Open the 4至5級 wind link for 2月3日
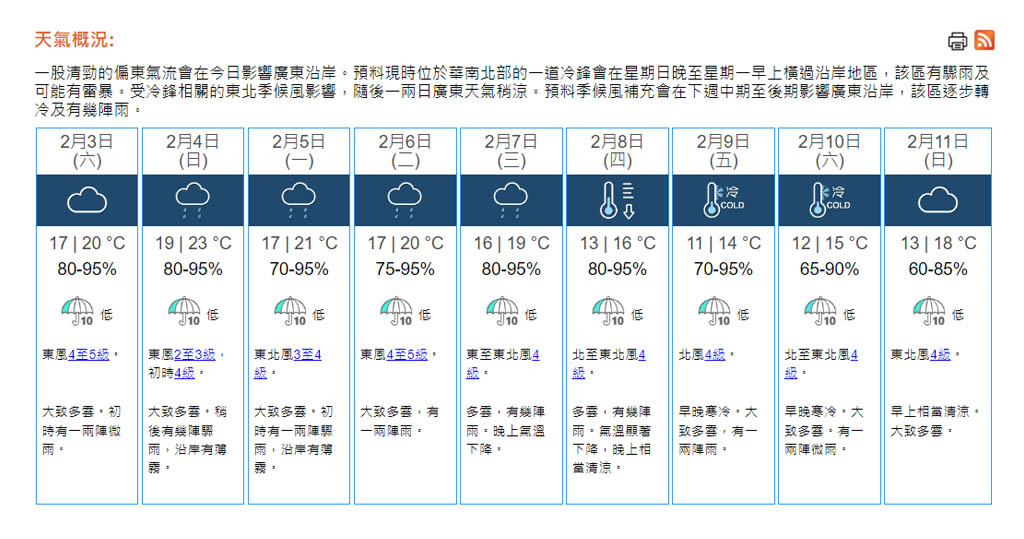Screen dimensions: 1024x539 88,355
